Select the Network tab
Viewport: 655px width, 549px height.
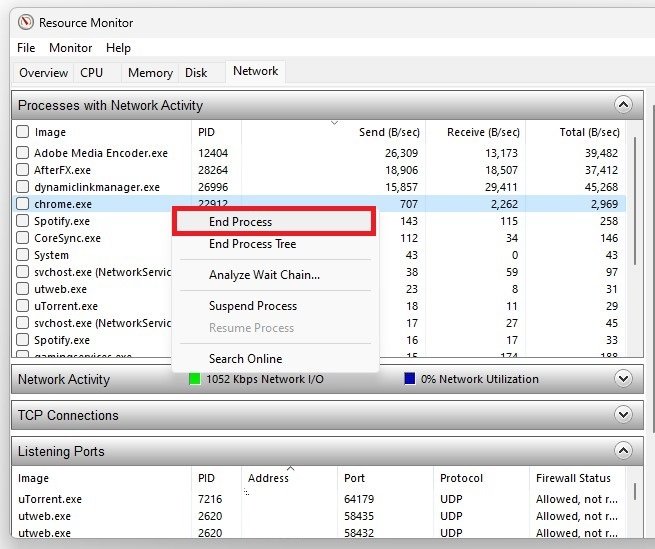point(255,71)
